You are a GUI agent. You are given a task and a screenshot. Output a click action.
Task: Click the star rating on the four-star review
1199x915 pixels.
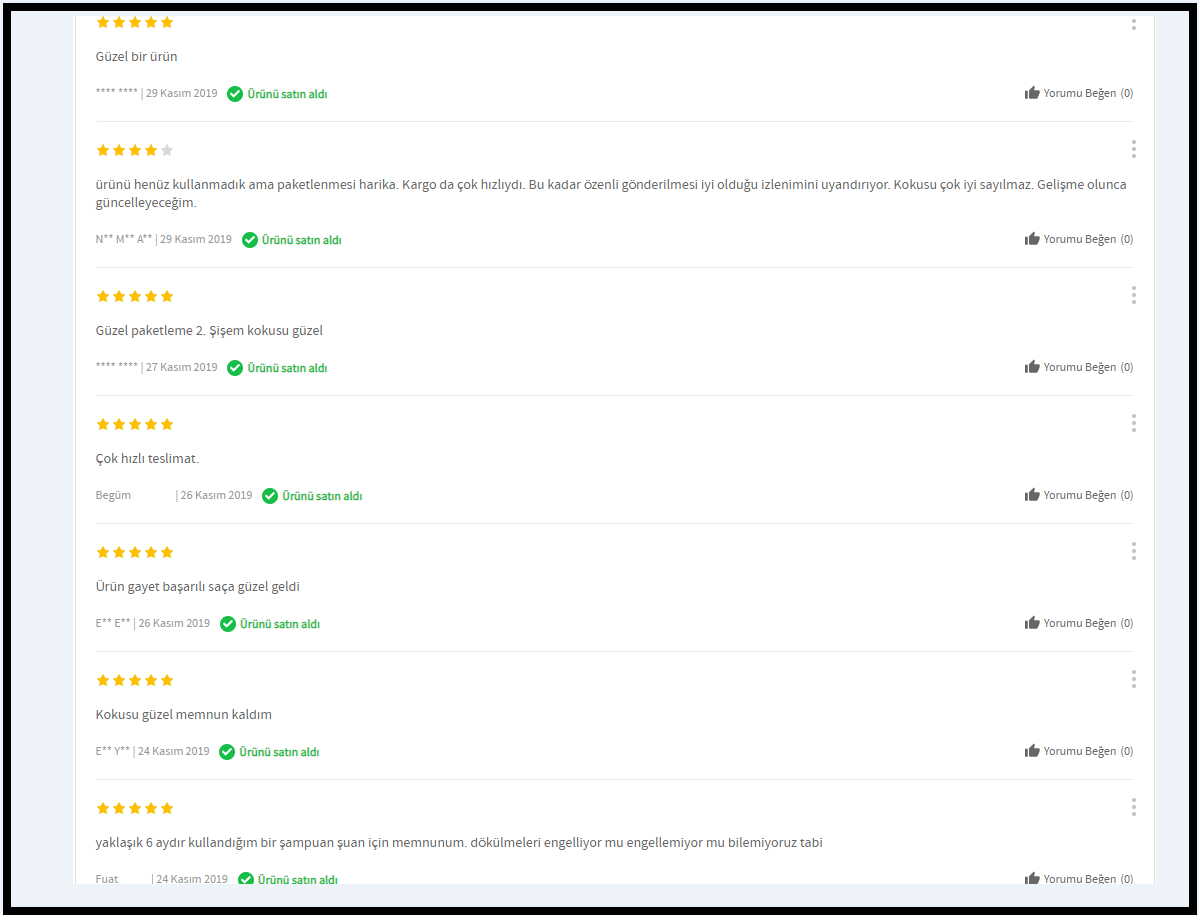tap(135, 150)
